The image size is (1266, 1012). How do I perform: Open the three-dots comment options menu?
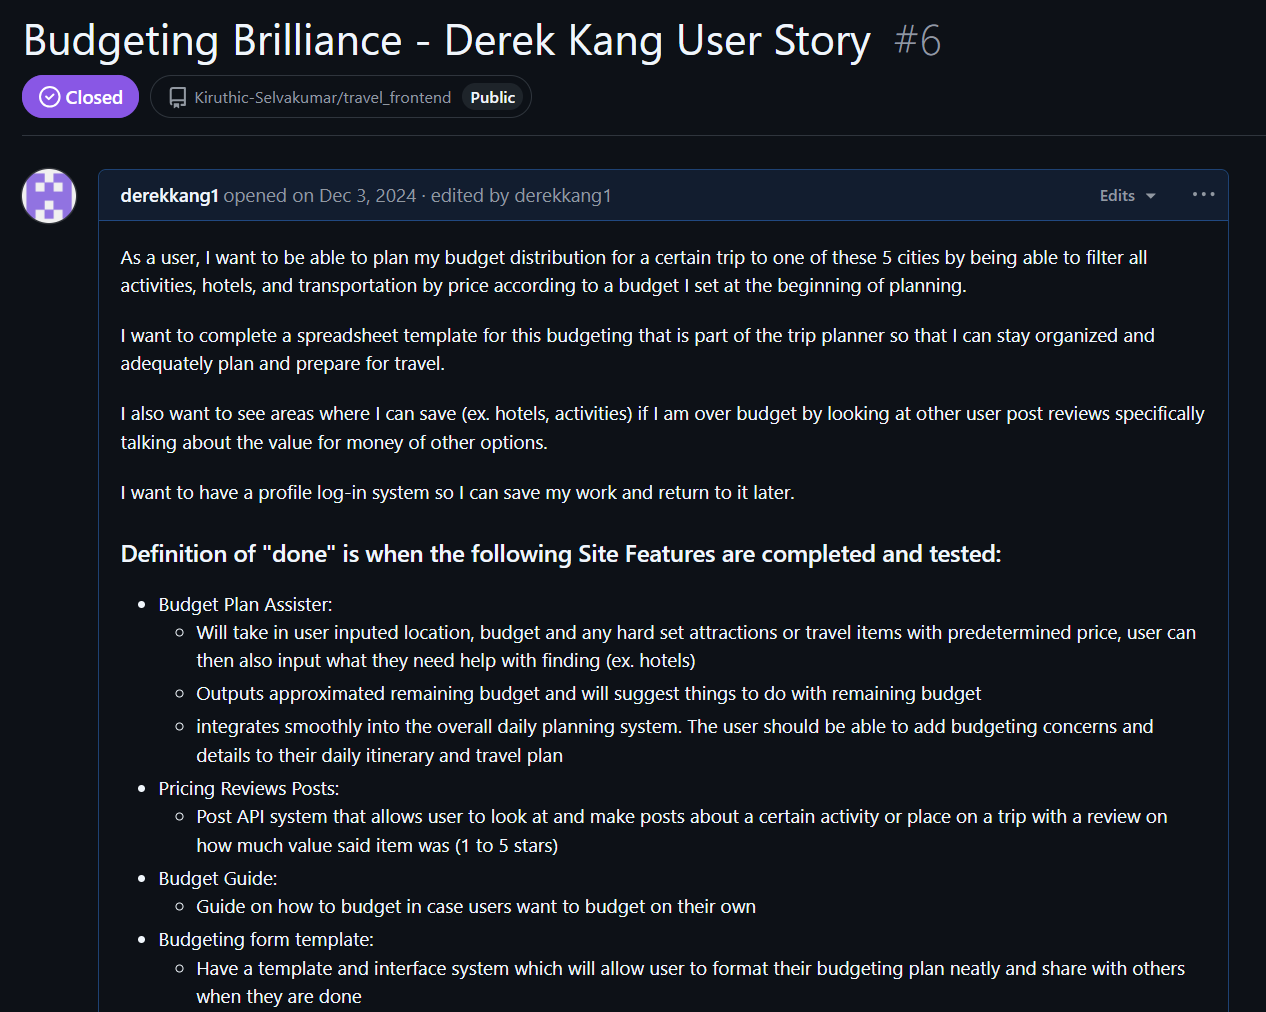tap(1203, 195)
